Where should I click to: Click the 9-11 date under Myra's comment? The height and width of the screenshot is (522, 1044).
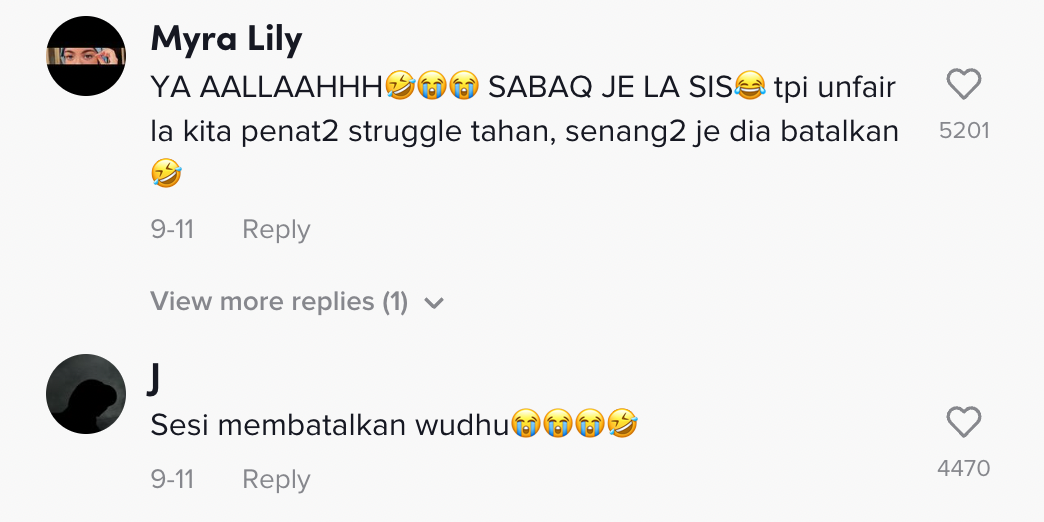pyautogui.click(x=172, y=229)
